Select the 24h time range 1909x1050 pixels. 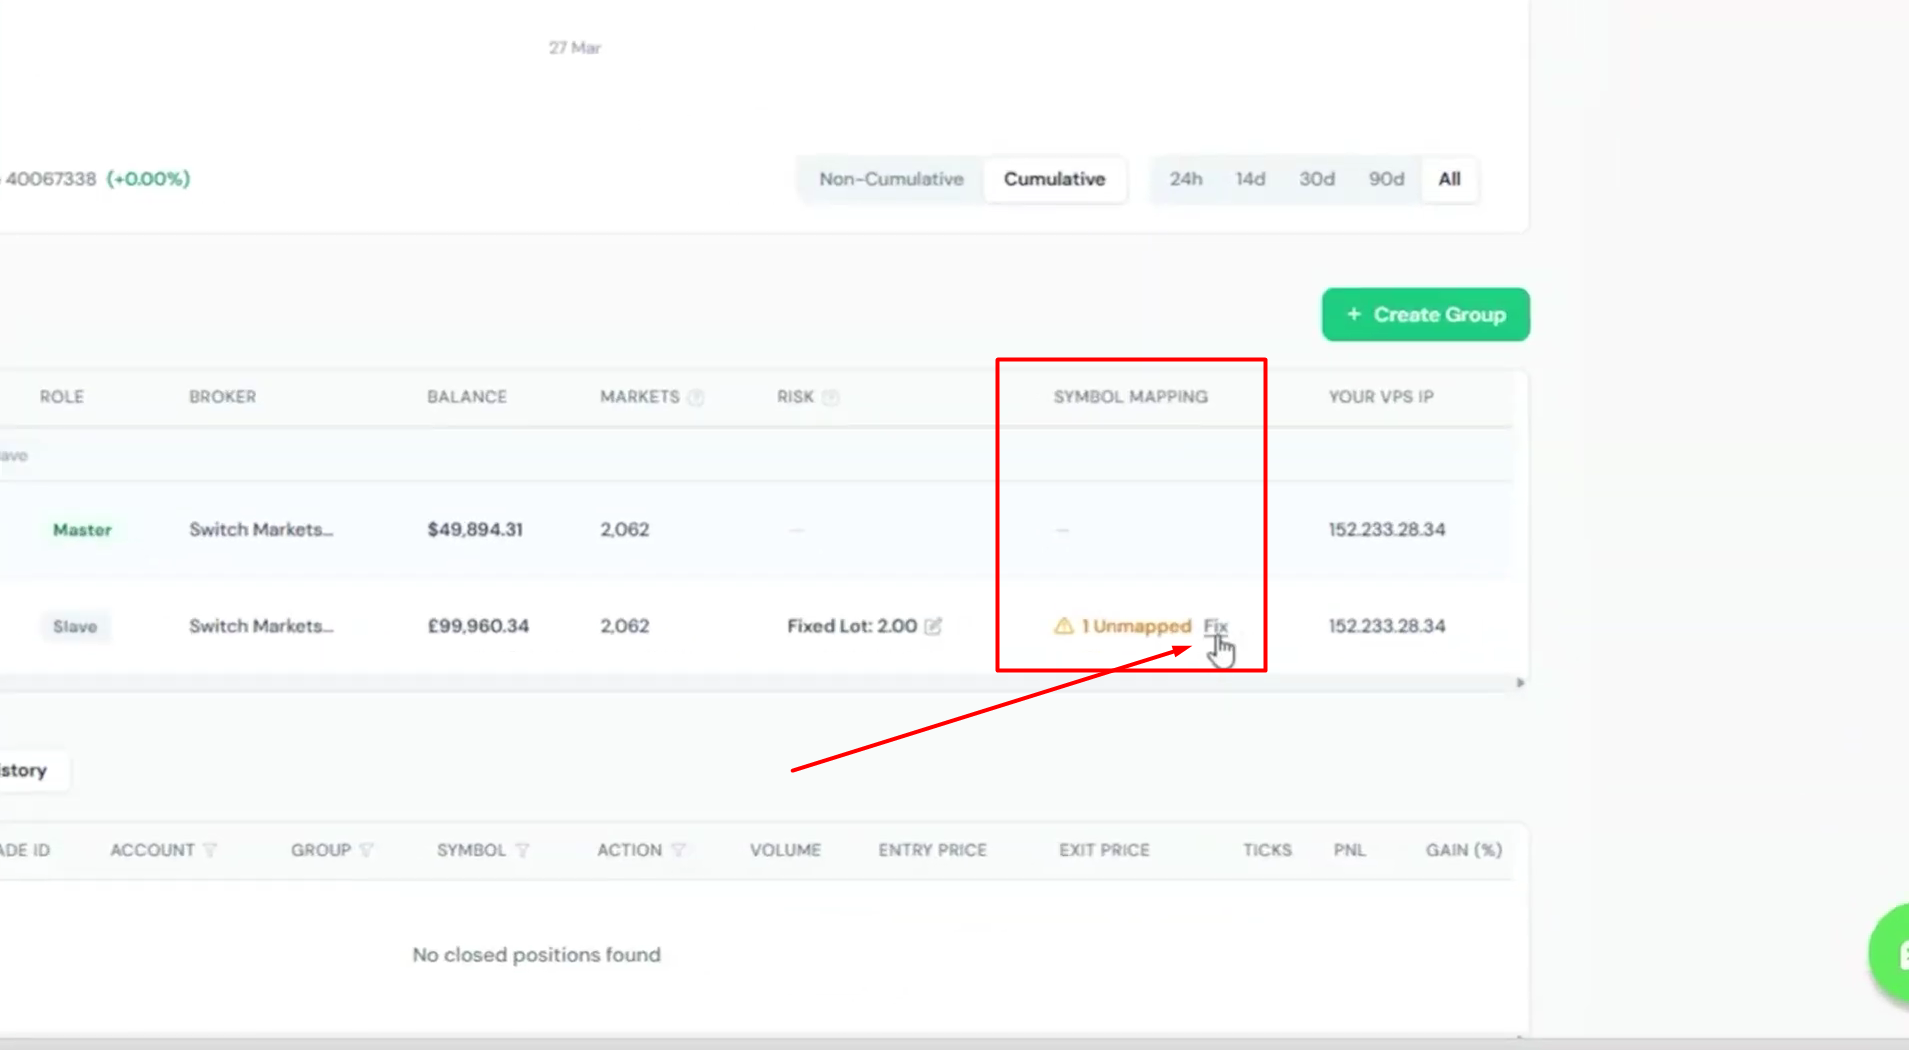(x=1186, y=179)
